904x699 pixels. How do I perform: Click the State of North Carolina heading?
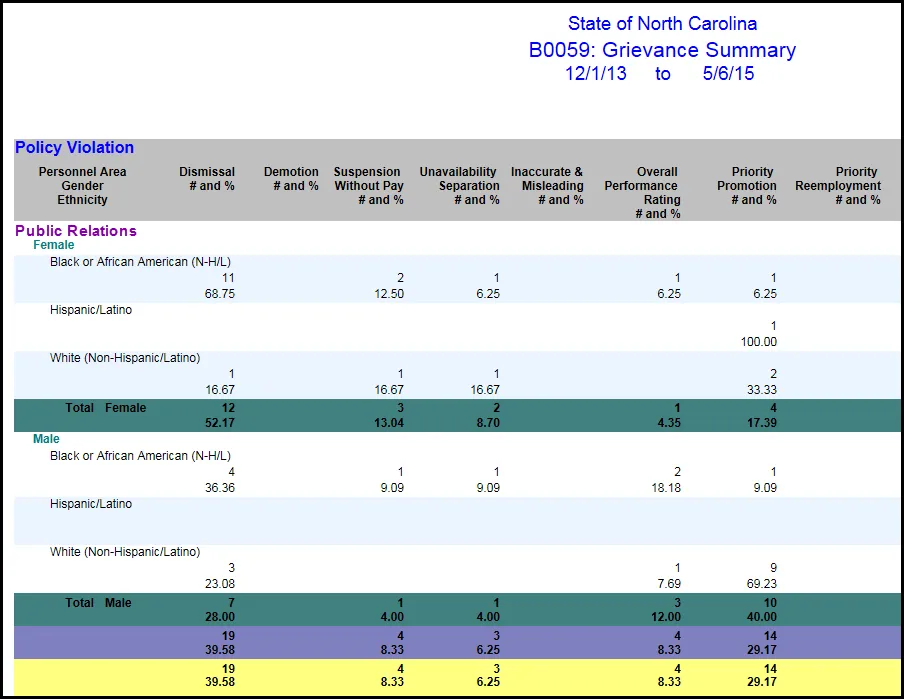[x=662, y=24]
